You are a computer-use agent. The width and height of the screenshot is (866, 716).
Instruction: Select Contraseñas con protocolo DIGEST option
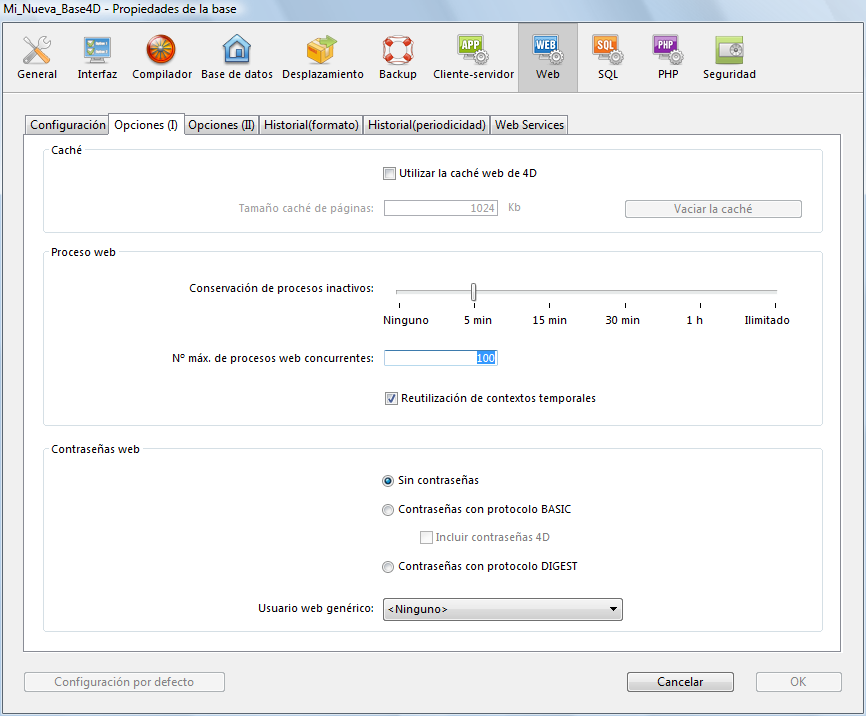point(388,567)
